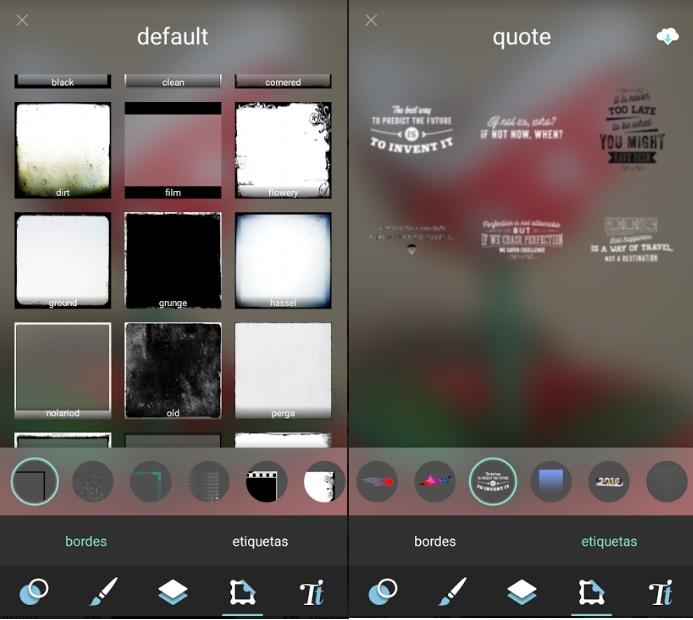
Task: Select the brush tool in right panel
Action: coord(452,592)
